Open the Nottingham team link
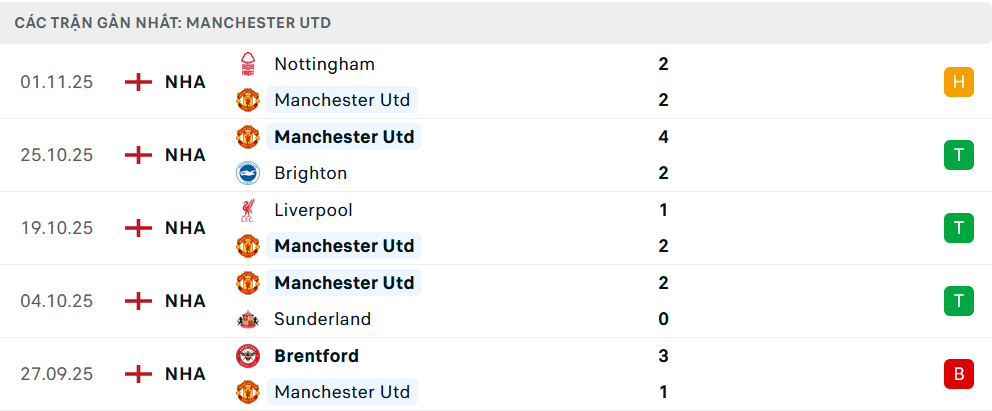This screenshot has width=992, height=411. click(324, 64)
